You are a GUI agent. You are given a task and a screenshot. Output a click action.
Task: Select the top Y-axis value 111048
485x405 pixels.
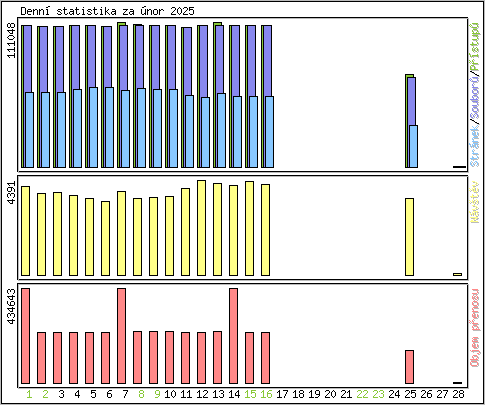12,40
